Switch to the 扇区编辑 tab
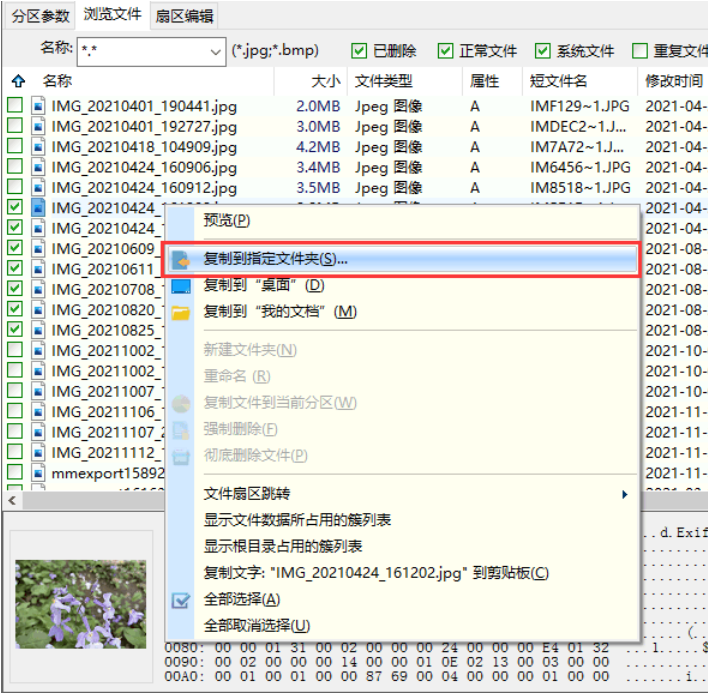Viewport: 708px width, 696px height. click(184, 16)
